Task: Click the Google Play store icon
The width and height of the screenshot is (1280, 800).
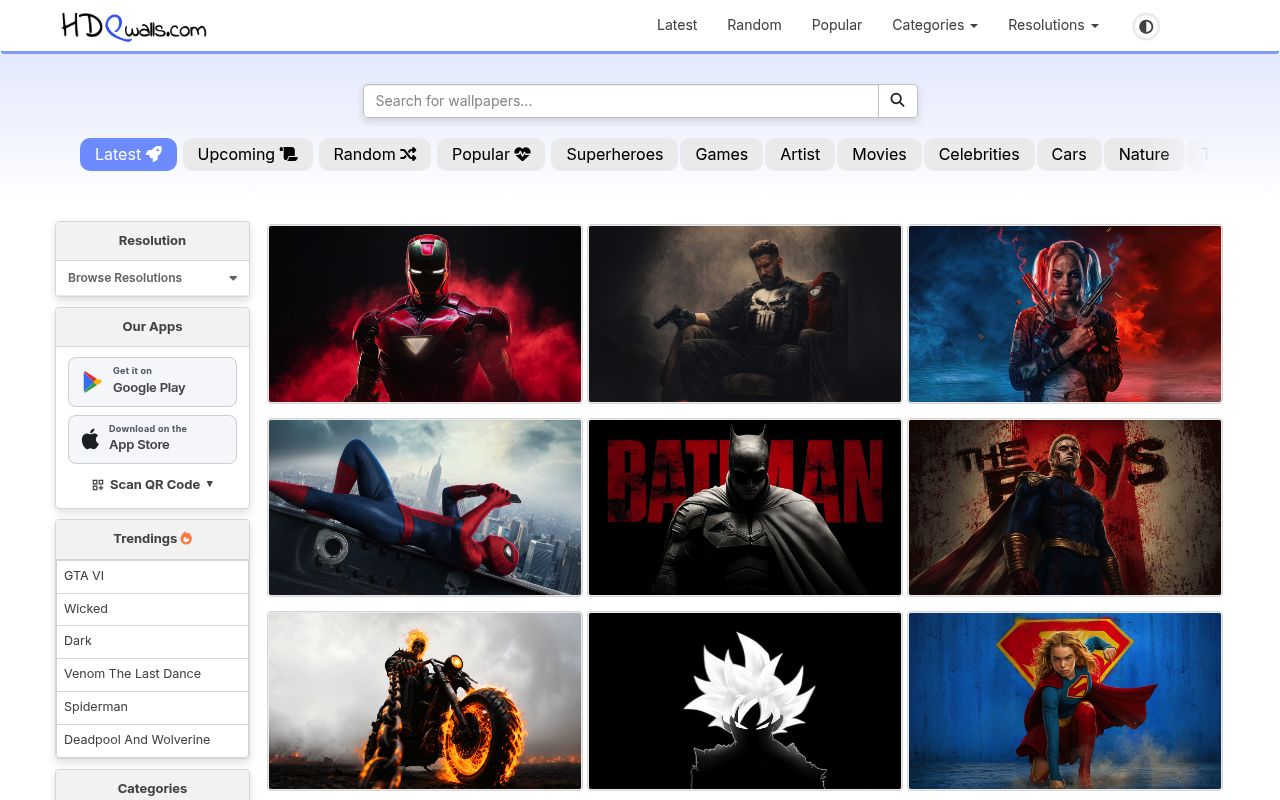Action: point(93,381)
